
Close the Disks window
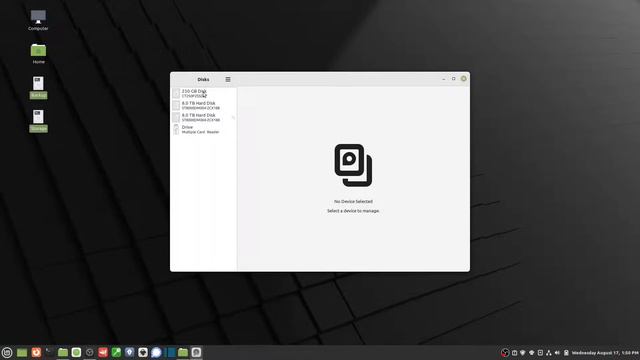pyautogui.click(x=464, y=79)
